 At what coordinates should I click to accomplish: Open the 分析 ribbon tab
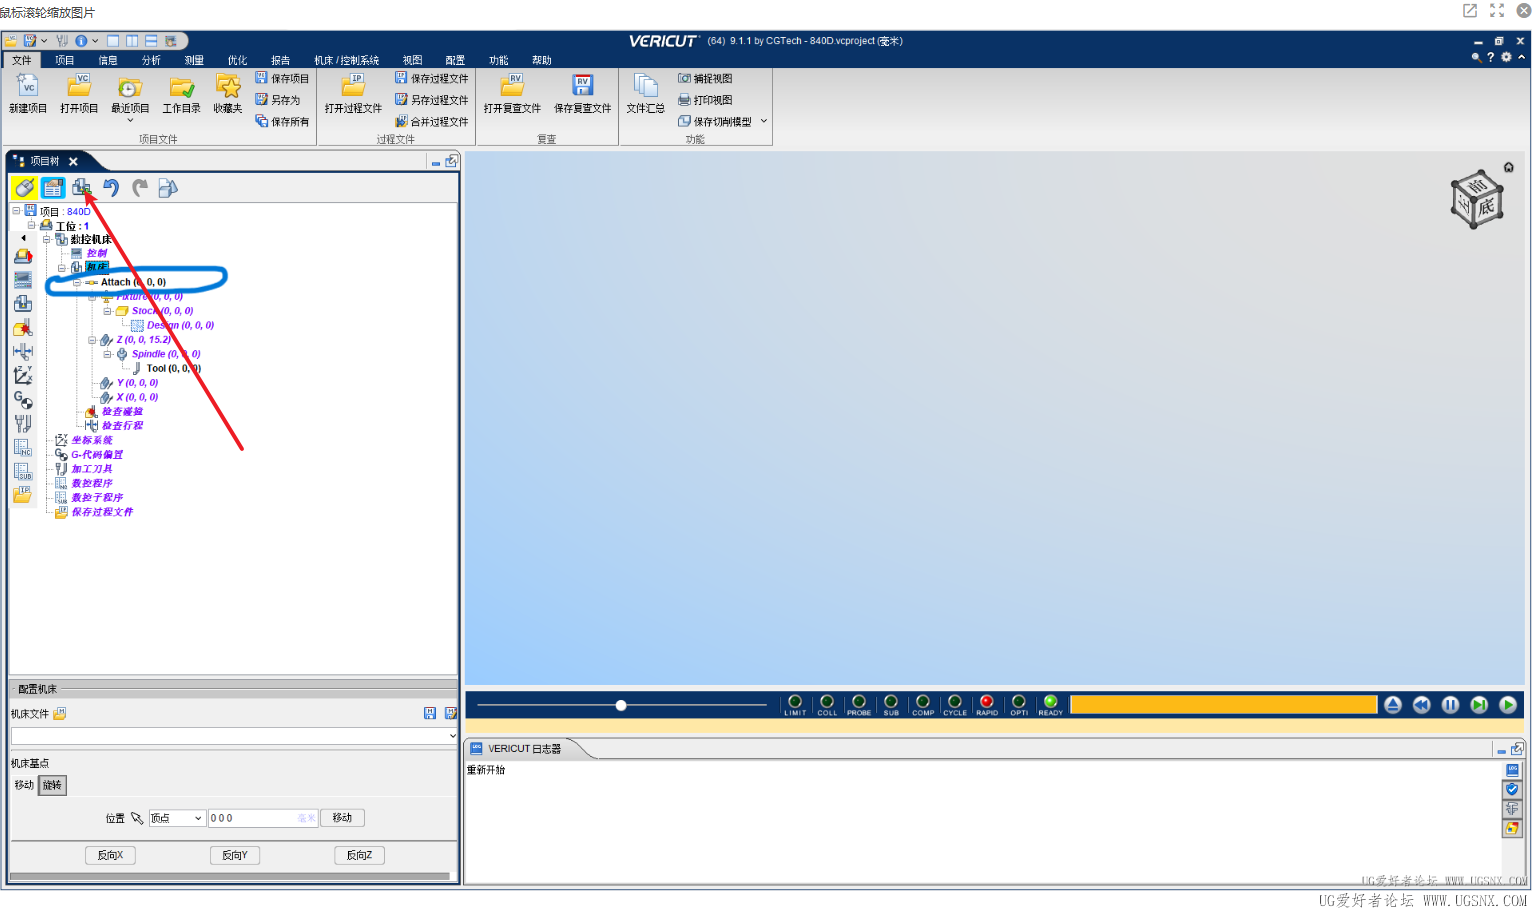coord(151,60)
